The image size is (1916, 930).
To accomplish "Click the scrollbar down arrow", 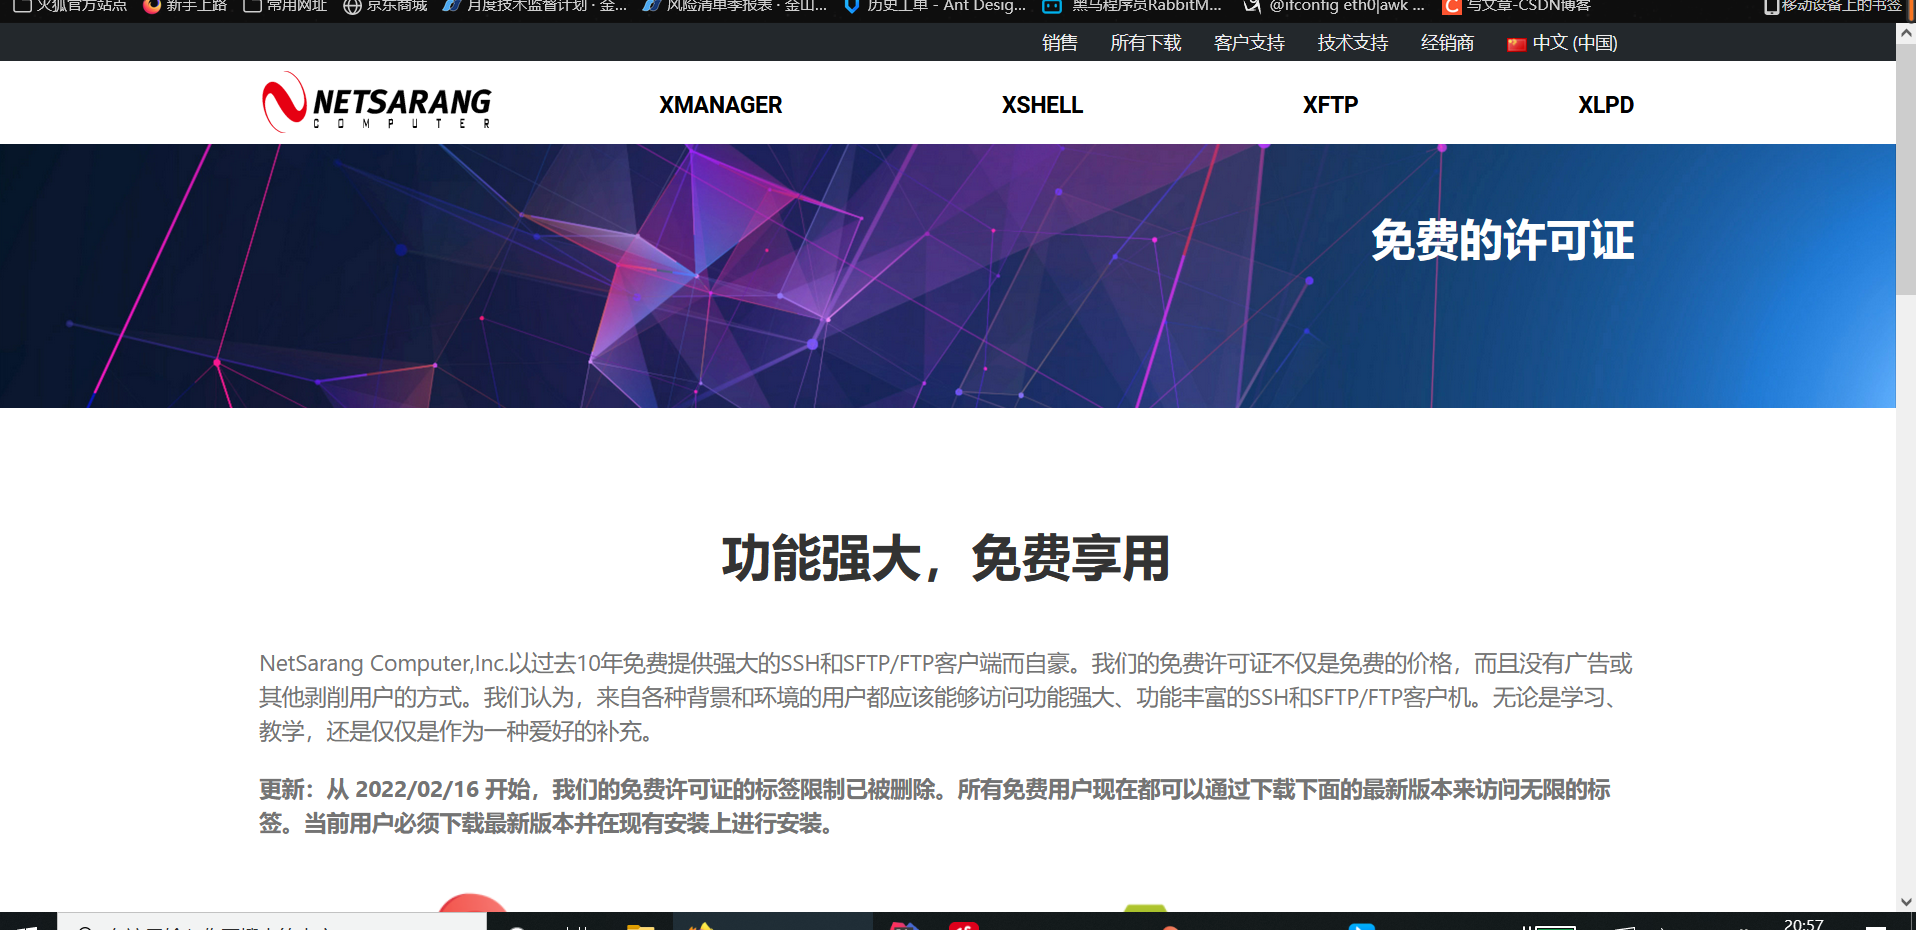I will pos(1906,901).
